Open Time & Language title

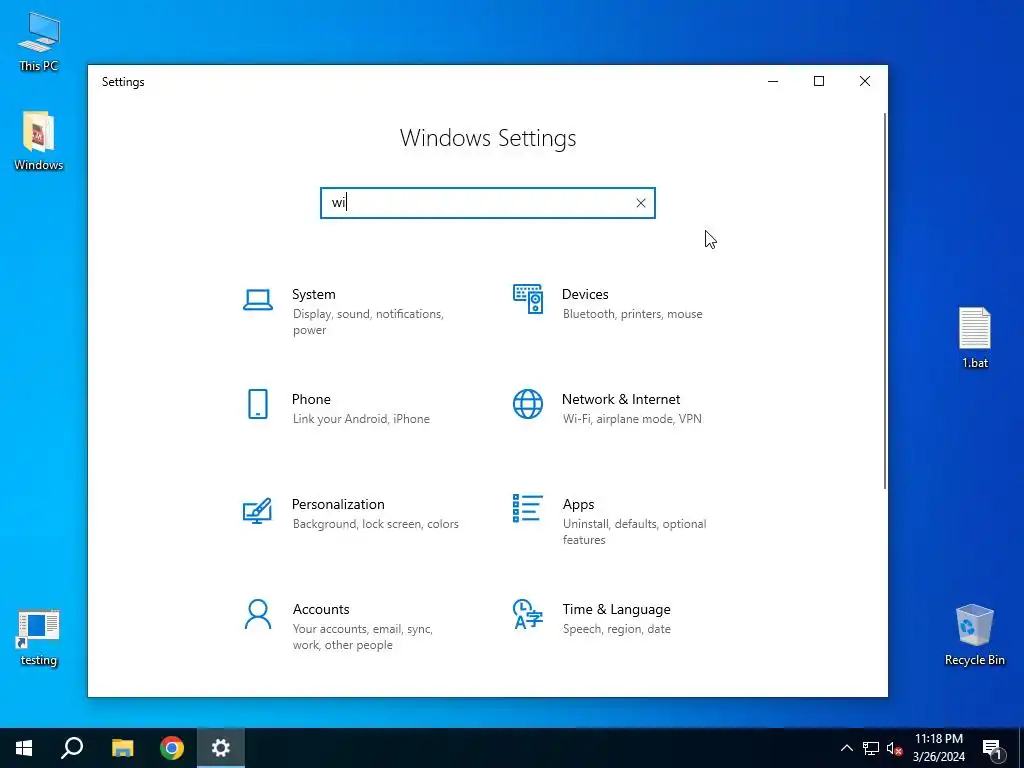coord(616,609)
